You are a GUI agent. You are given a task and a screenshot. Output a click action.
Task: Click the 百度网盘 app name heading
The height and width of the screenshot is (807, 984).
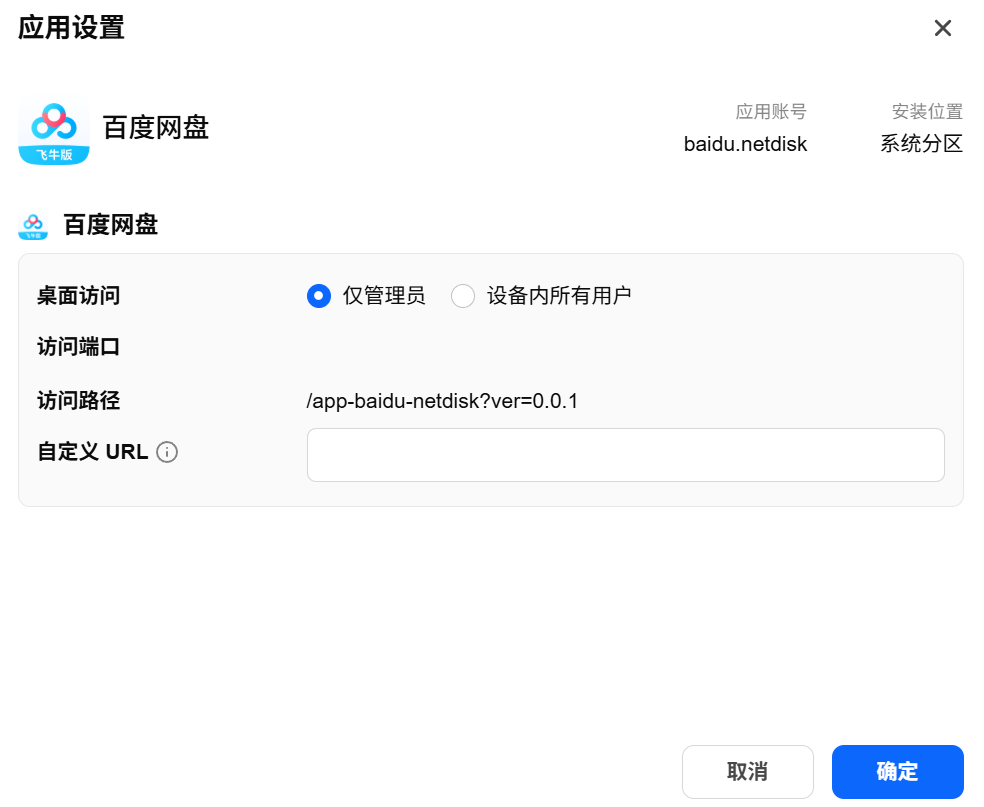156,128
